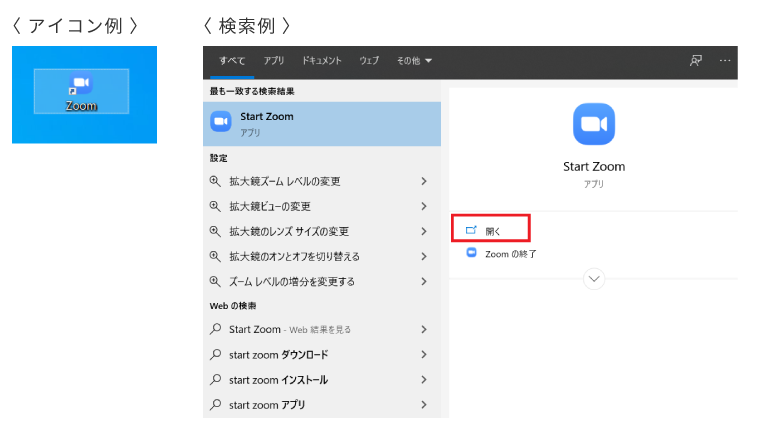Expand arrow for start zoom インストール
This screenshot has width=766, height=442.
click(424, 379)
